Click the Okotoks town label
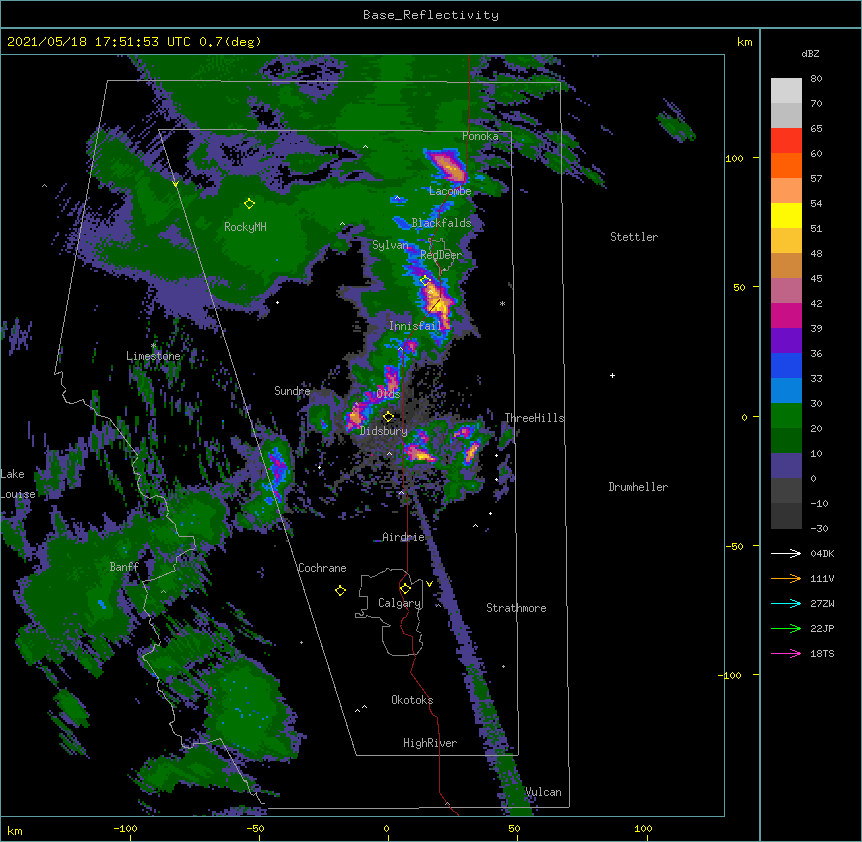This screenshot has width=862, height=842. (x=412, y=700)
